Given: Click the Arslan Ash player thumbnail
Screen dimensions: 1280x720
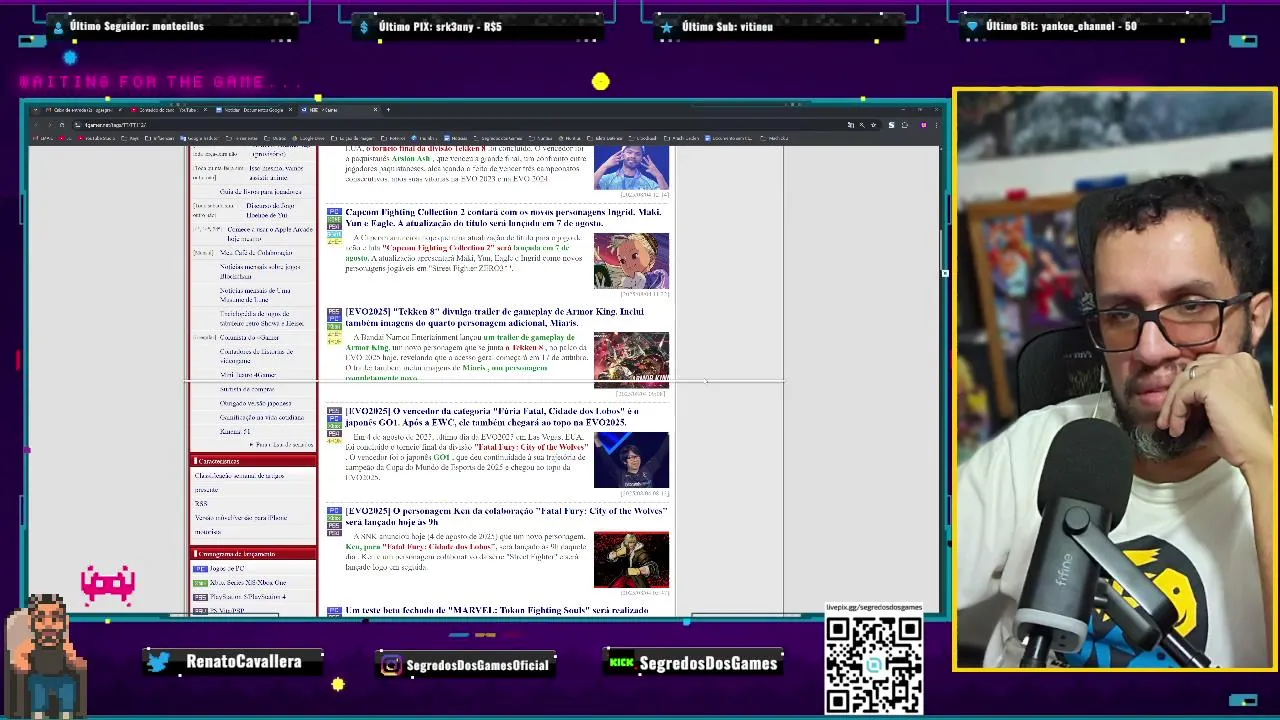Looking at the screenshot, I should coord(631,167).
